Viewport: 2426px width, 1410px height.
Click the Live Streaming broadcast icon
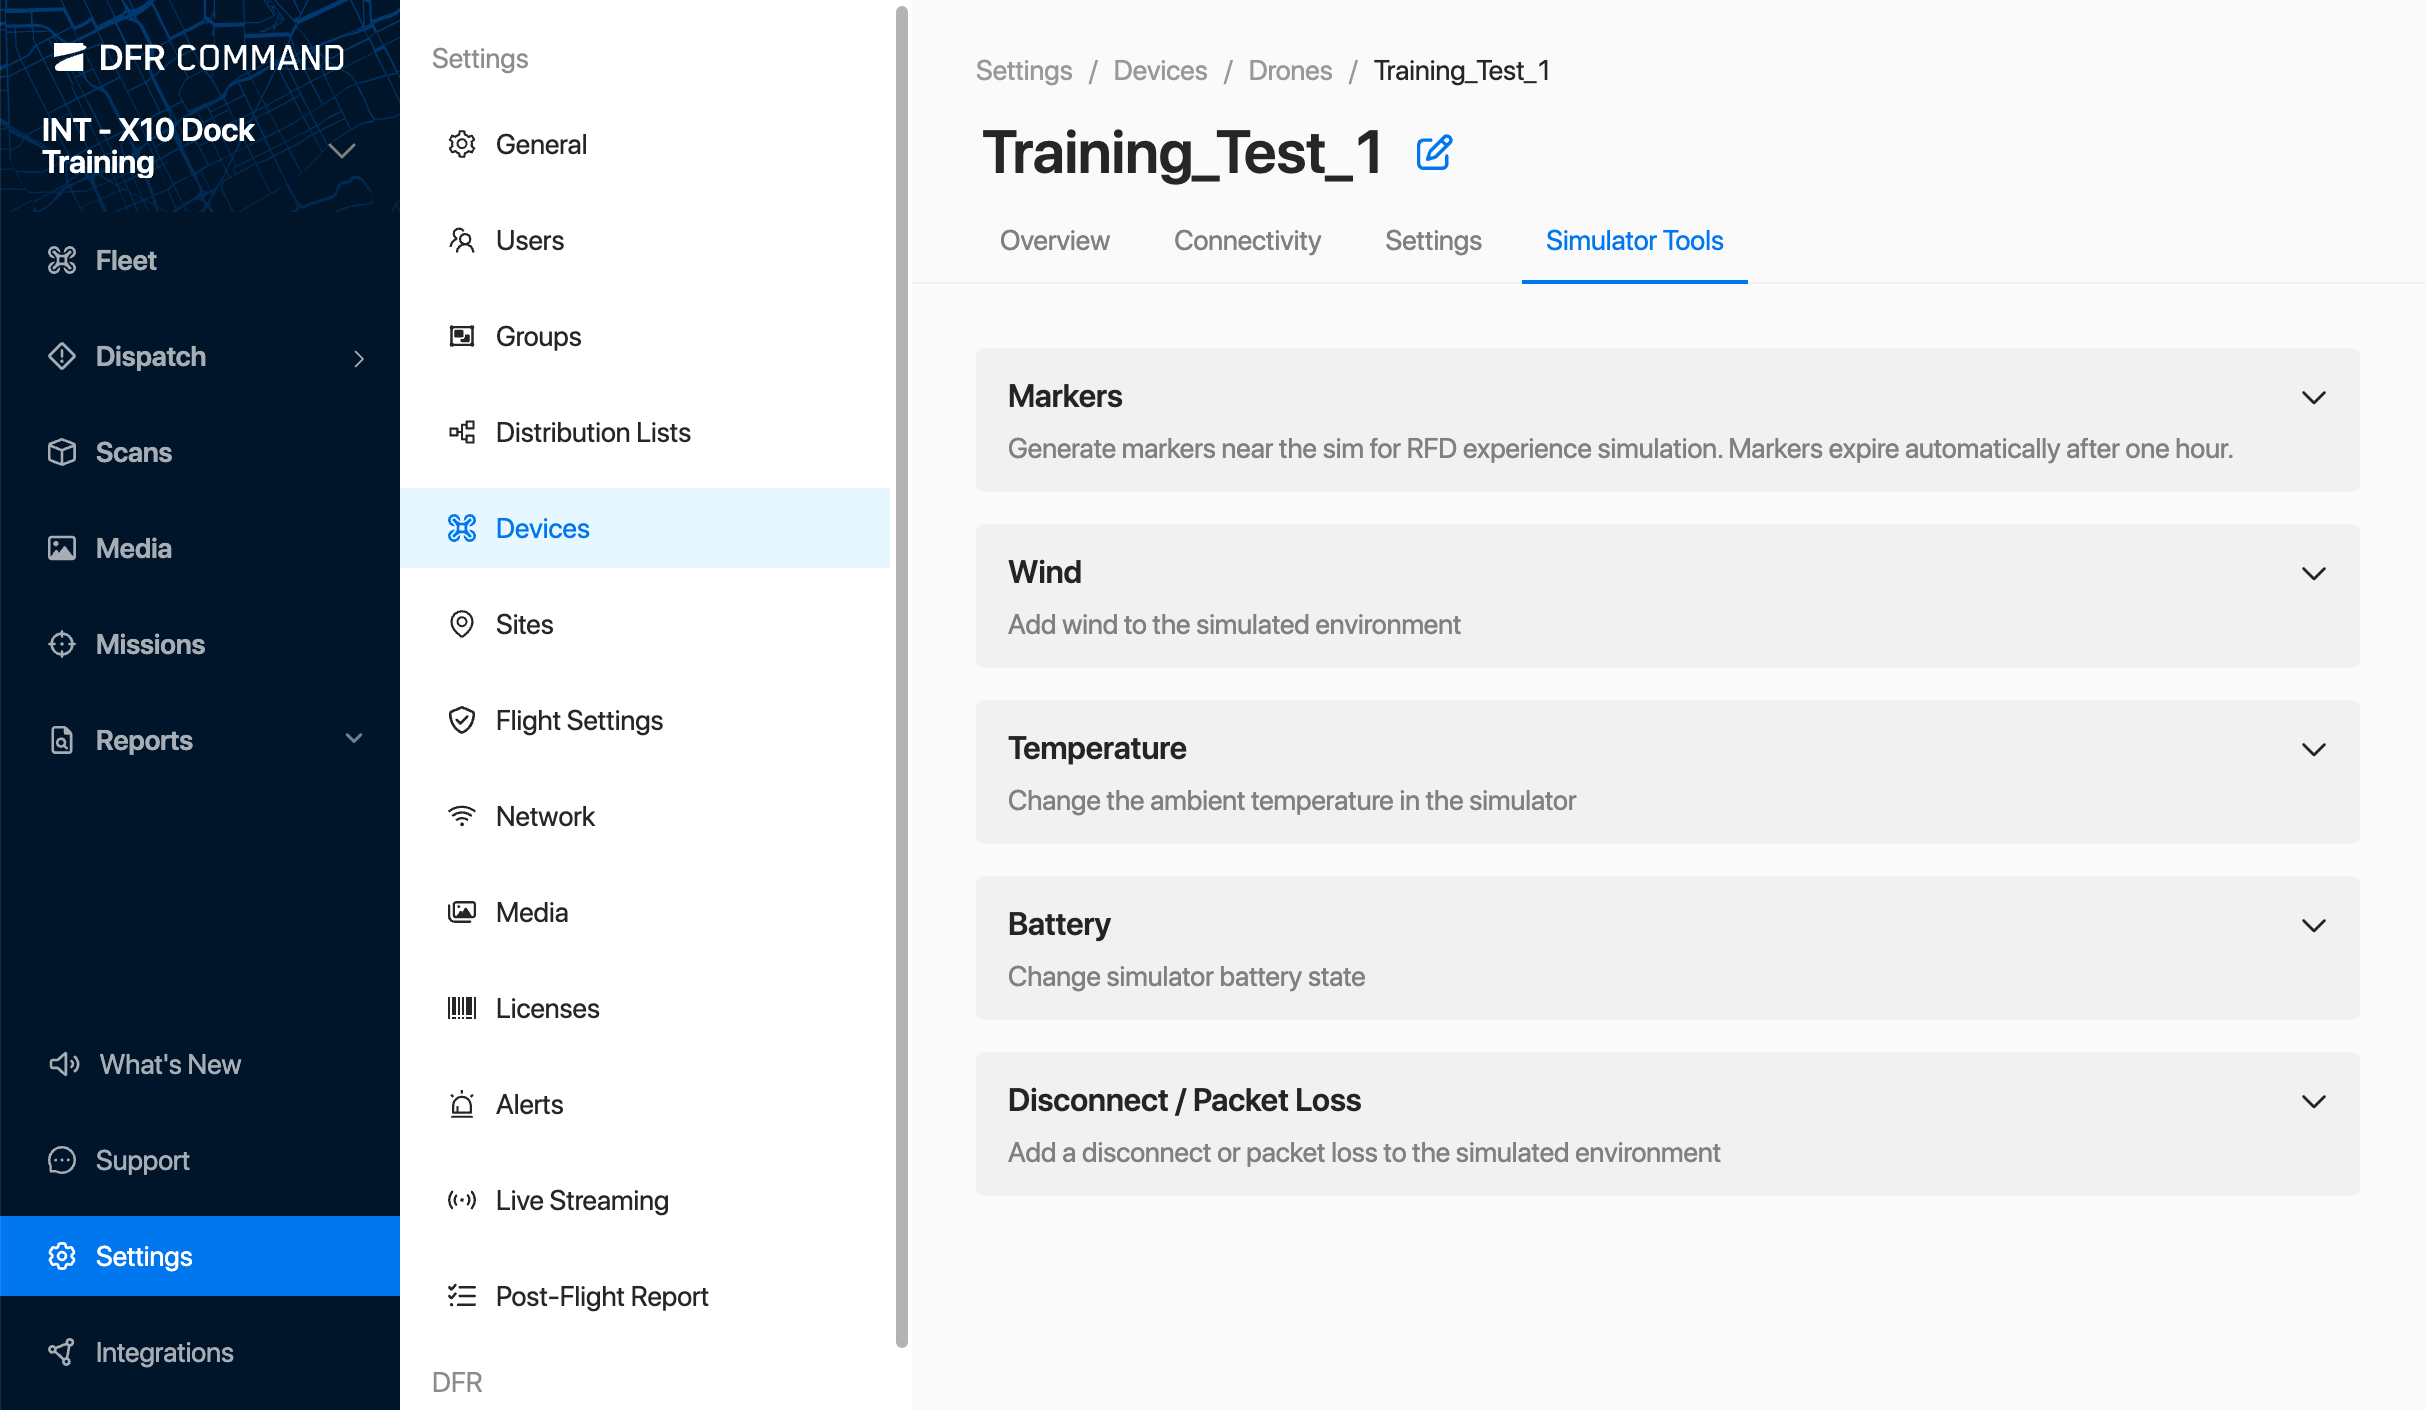click(x=462, y=1200)
